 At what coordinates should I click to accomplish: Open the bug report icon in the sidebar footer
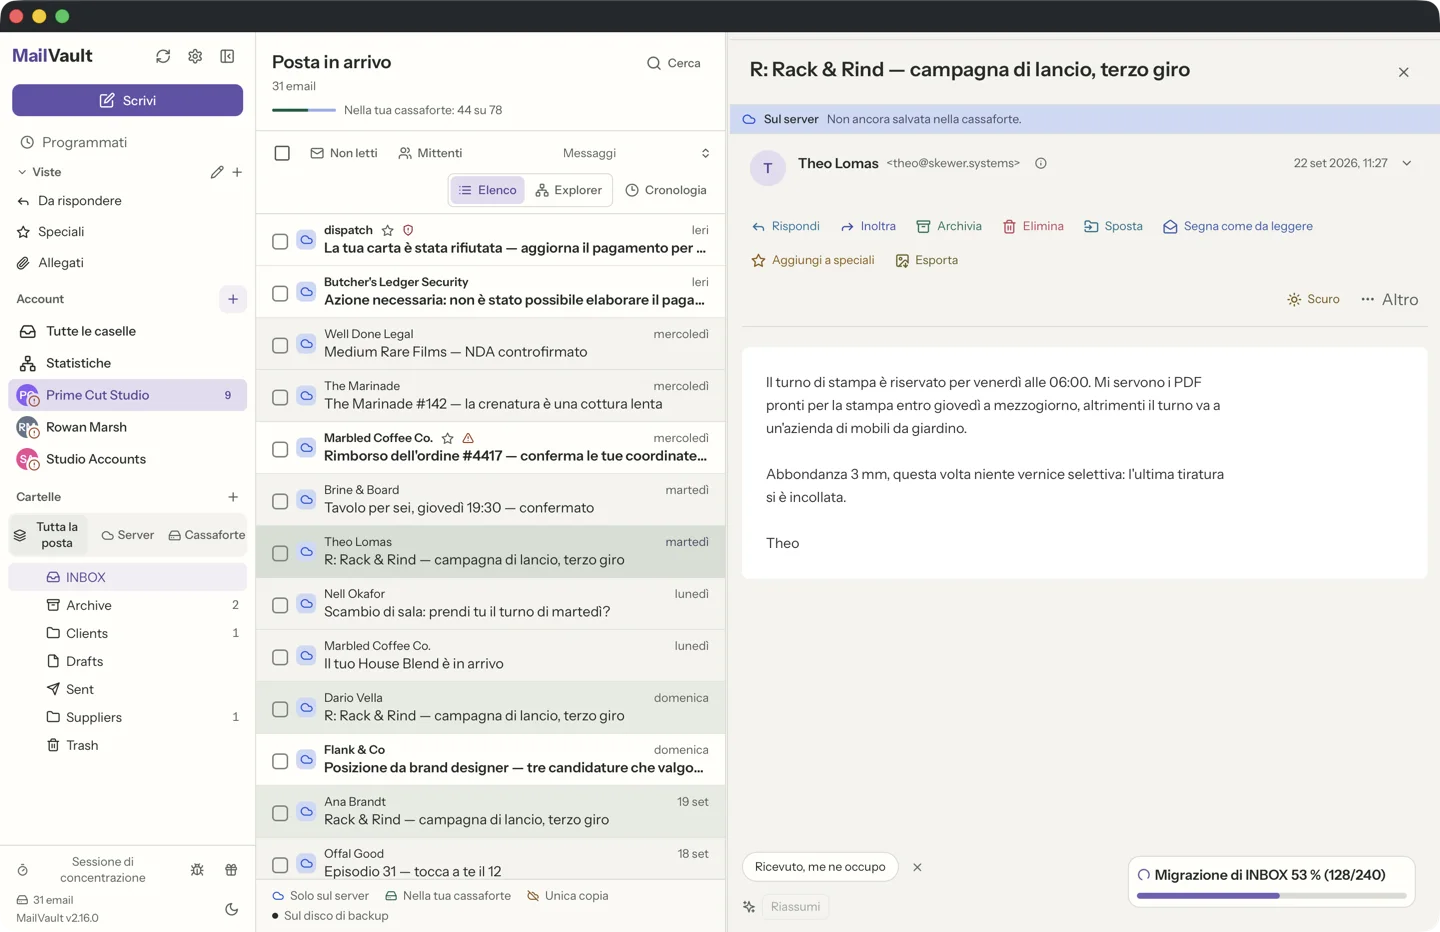(x=197, y=870)
